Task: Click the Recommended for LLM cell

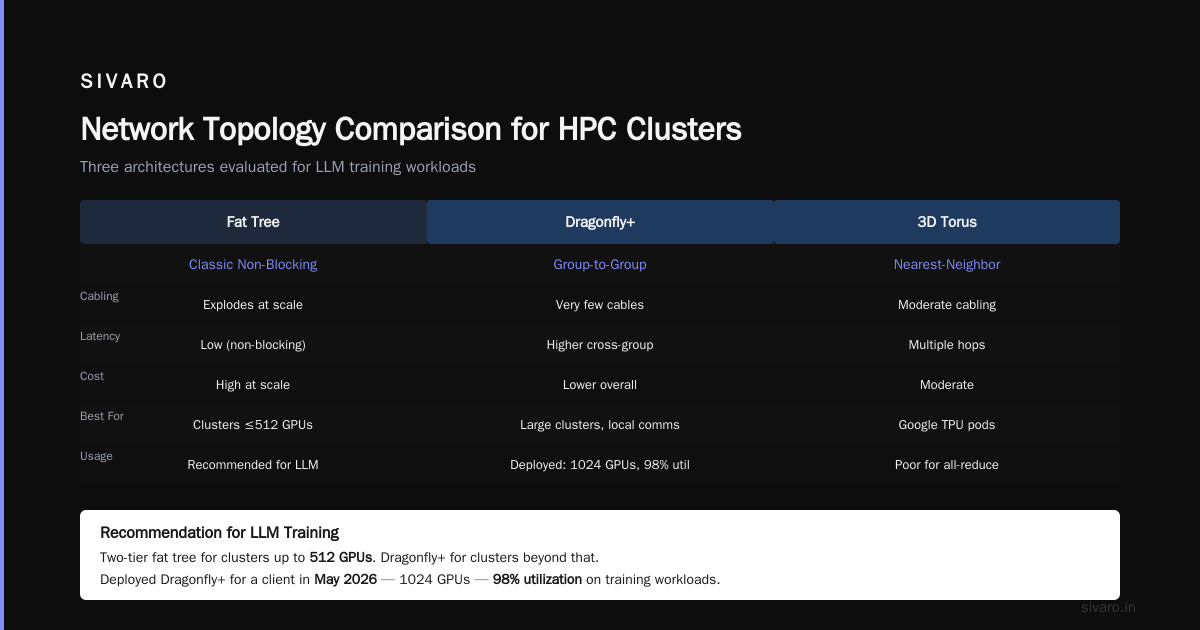Action: [253, 465]
